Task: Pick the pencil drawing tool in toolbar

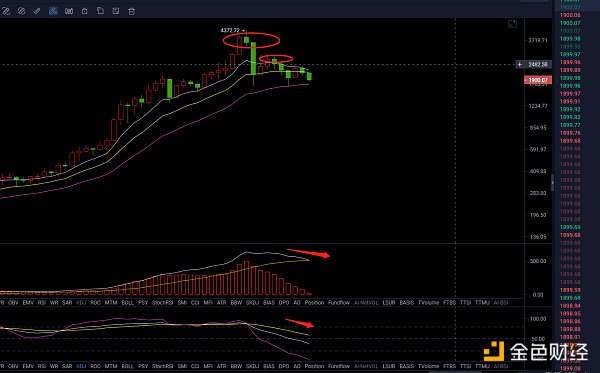Action: 37,11
